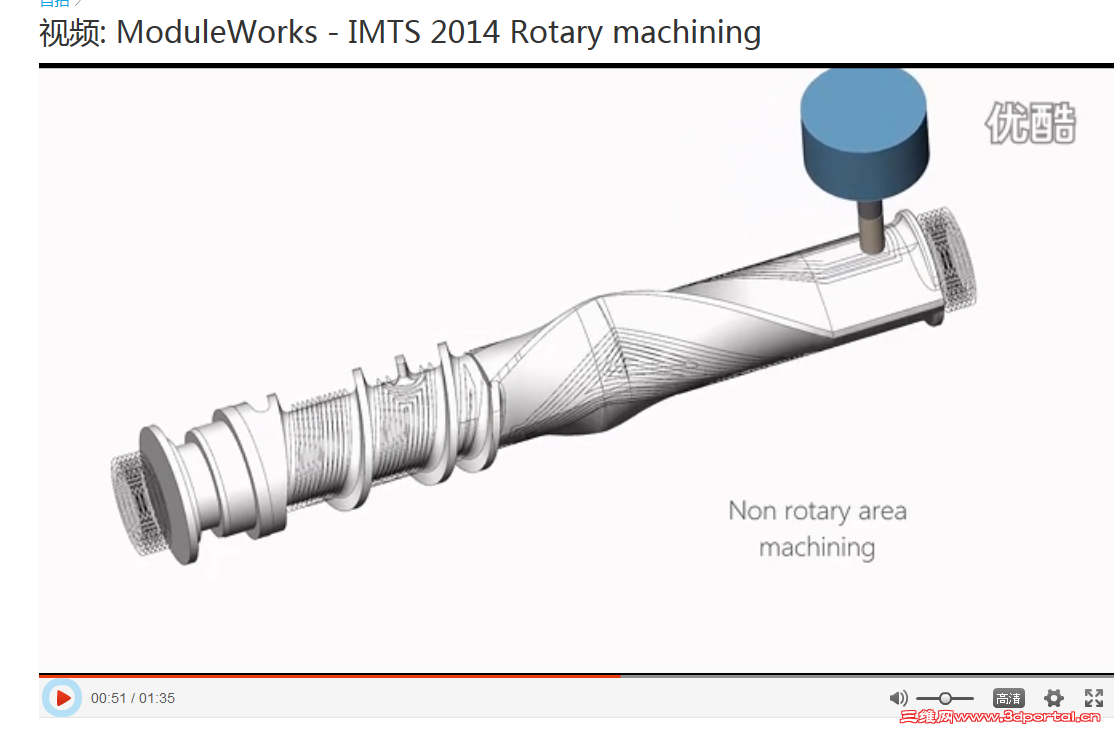Image resolution: width=1120 pixels, height=730 pixels.
Task: Click the "Non rotary area machining" caption text
Action: (817, 529)
